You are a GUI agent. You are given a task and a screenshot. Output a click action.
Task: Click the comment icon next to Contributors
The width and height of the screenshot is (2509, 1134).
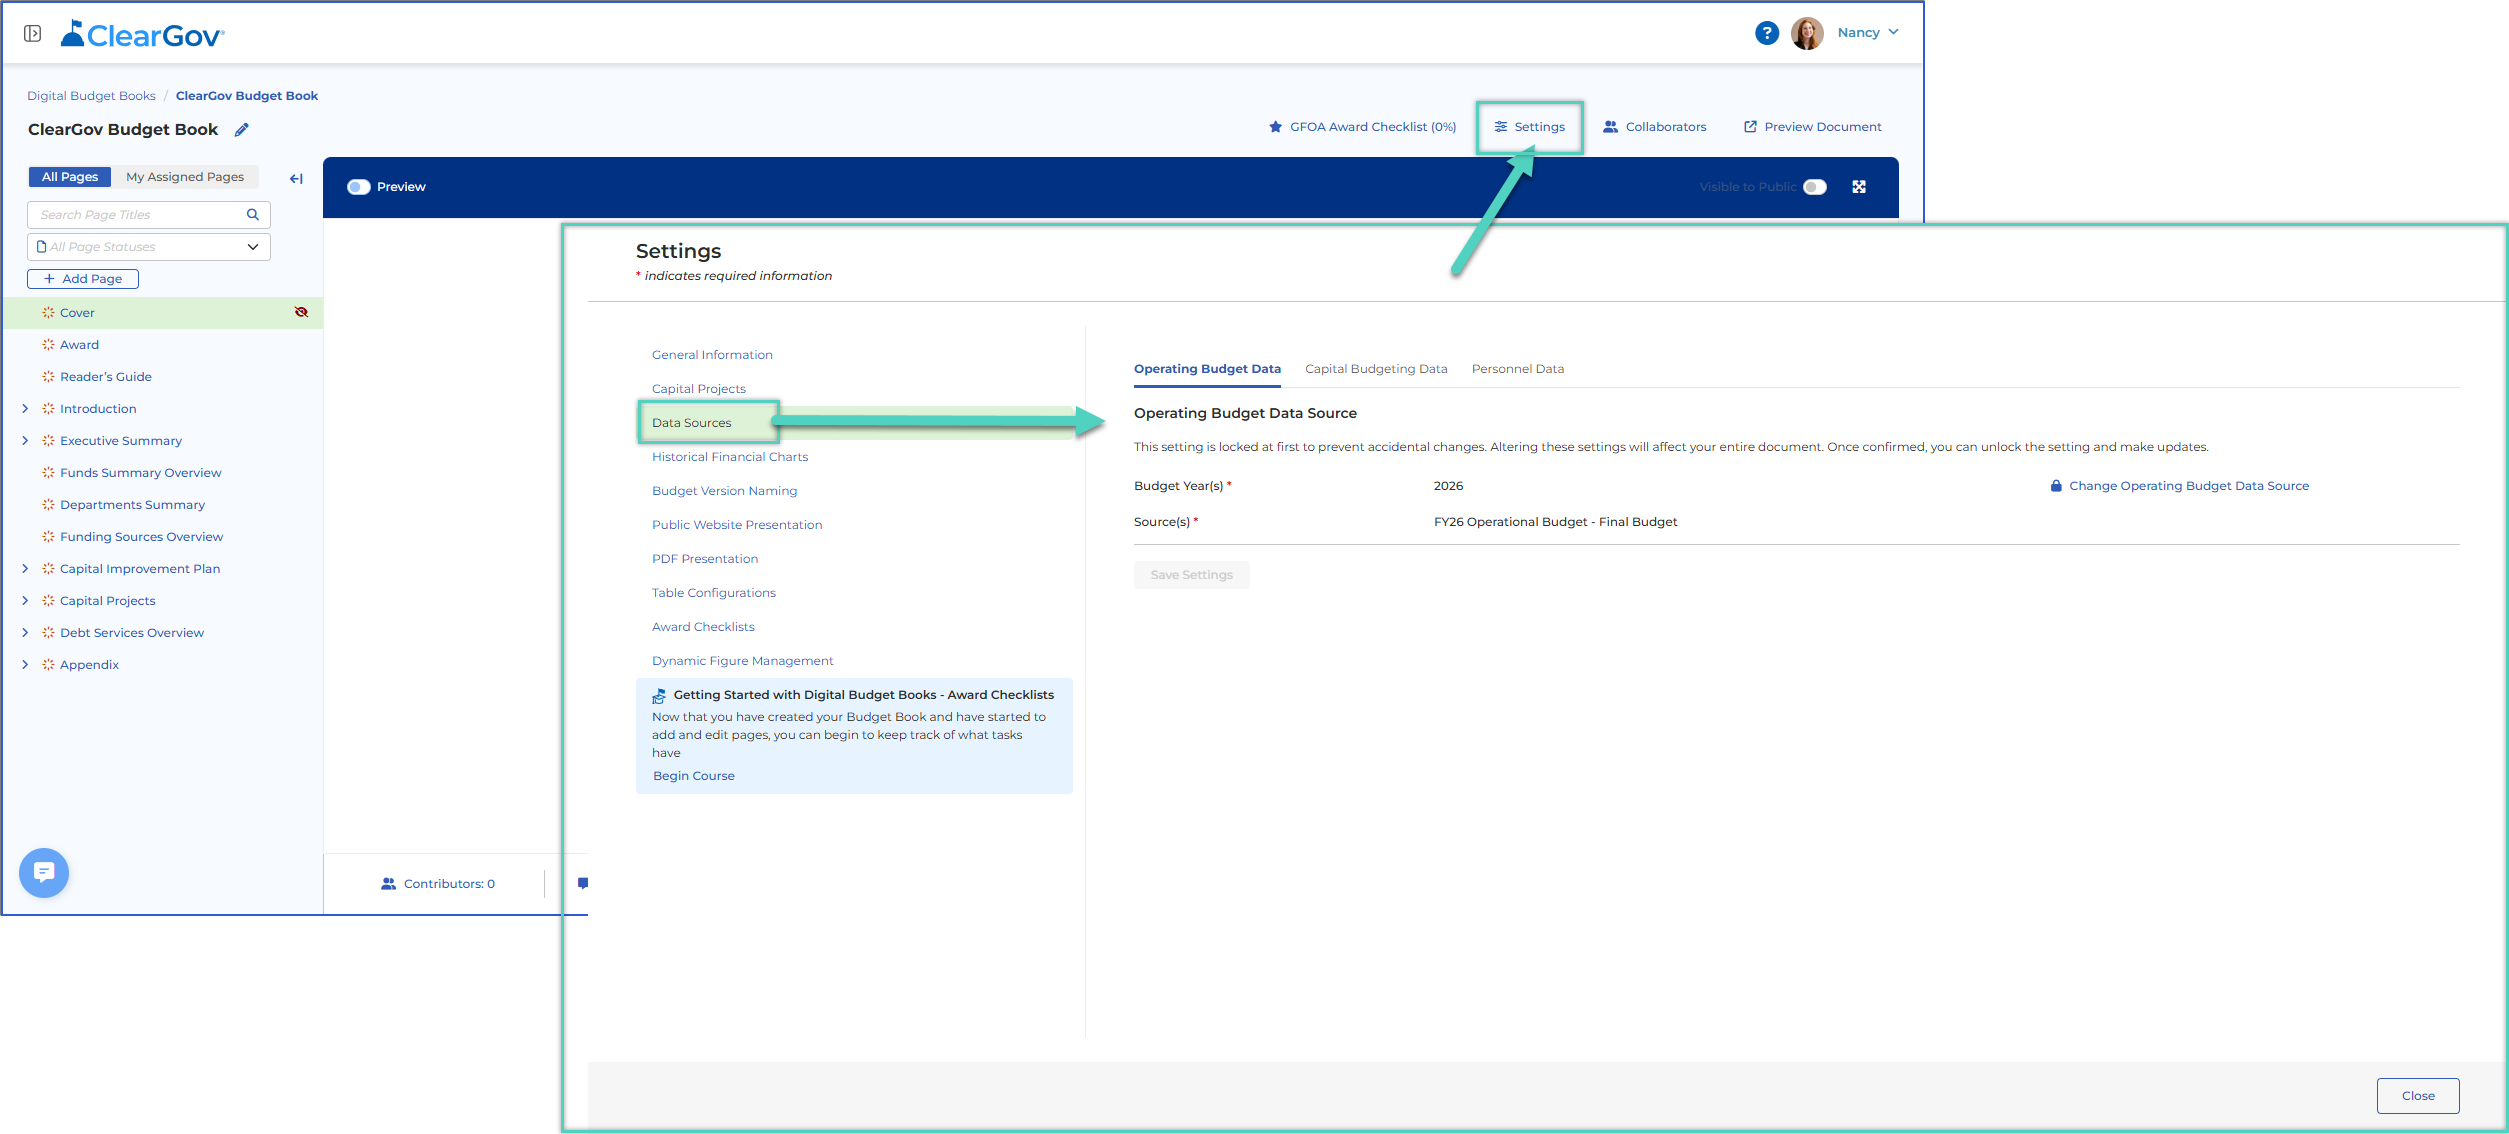click(x=582, y=883)
